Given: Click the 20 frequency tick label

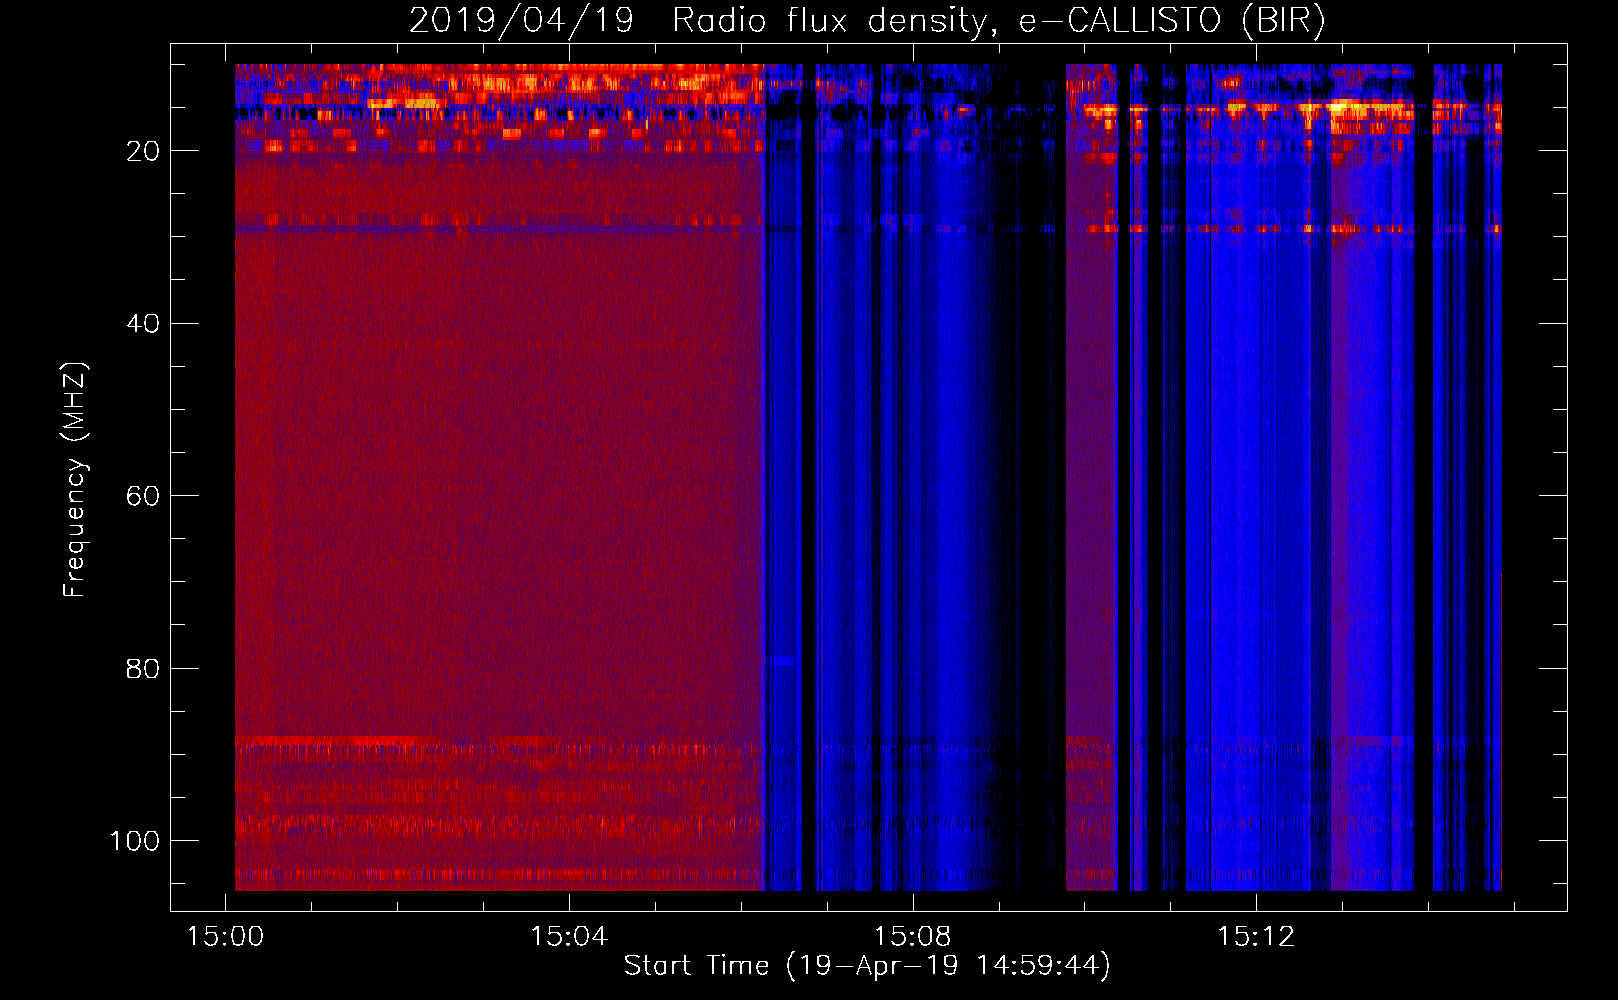Looking at the screenshot, I should click(x=143, y=151).
